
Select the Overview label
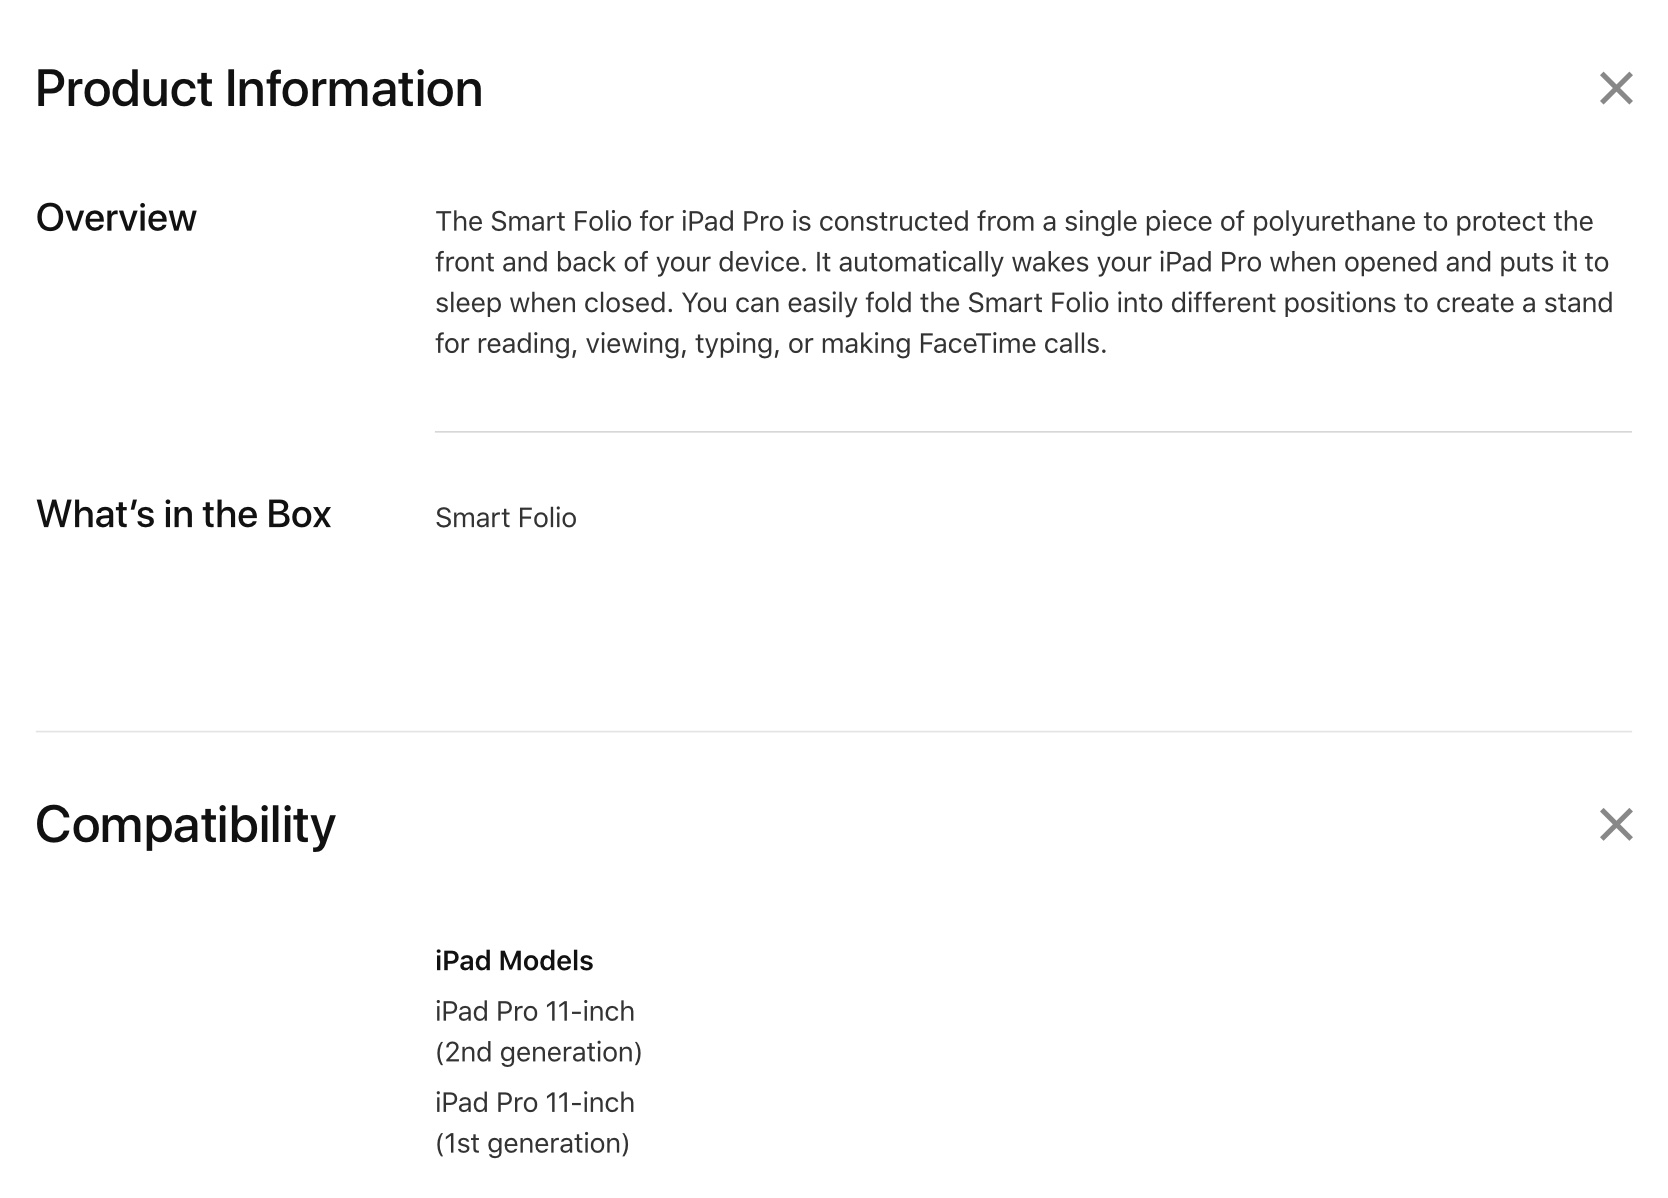[116, 218]
